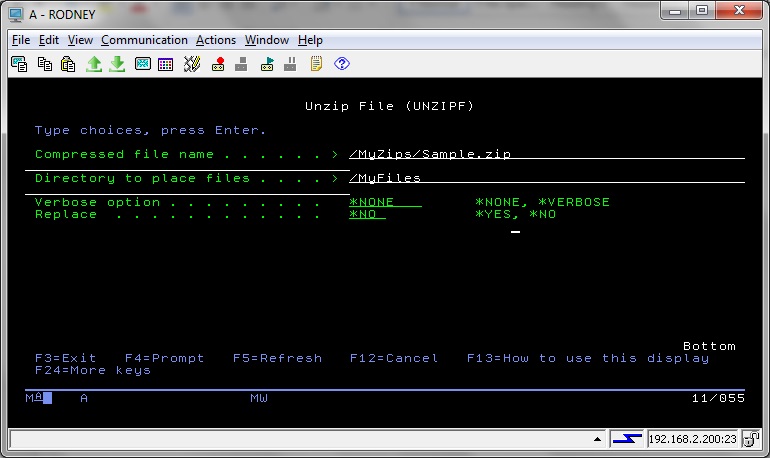Open the Window menu
Viewport: 770px width, 458px height.
(x=267, y=40)
